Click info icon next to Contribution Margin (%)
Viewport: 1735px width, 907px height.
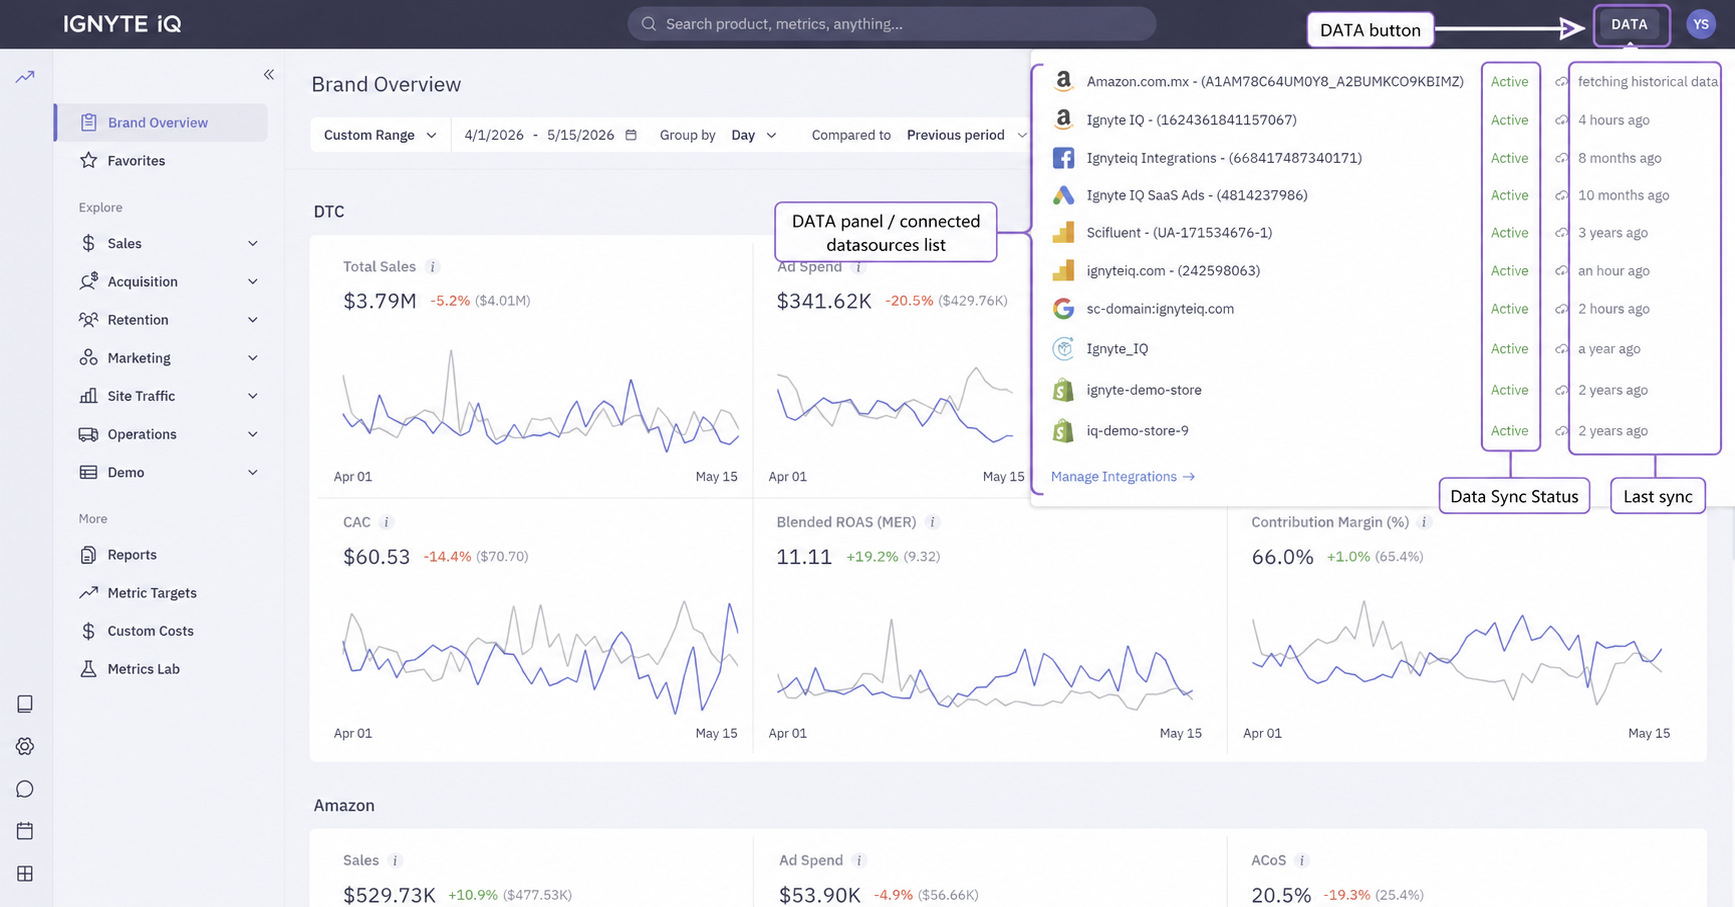tap(1425, 522)
